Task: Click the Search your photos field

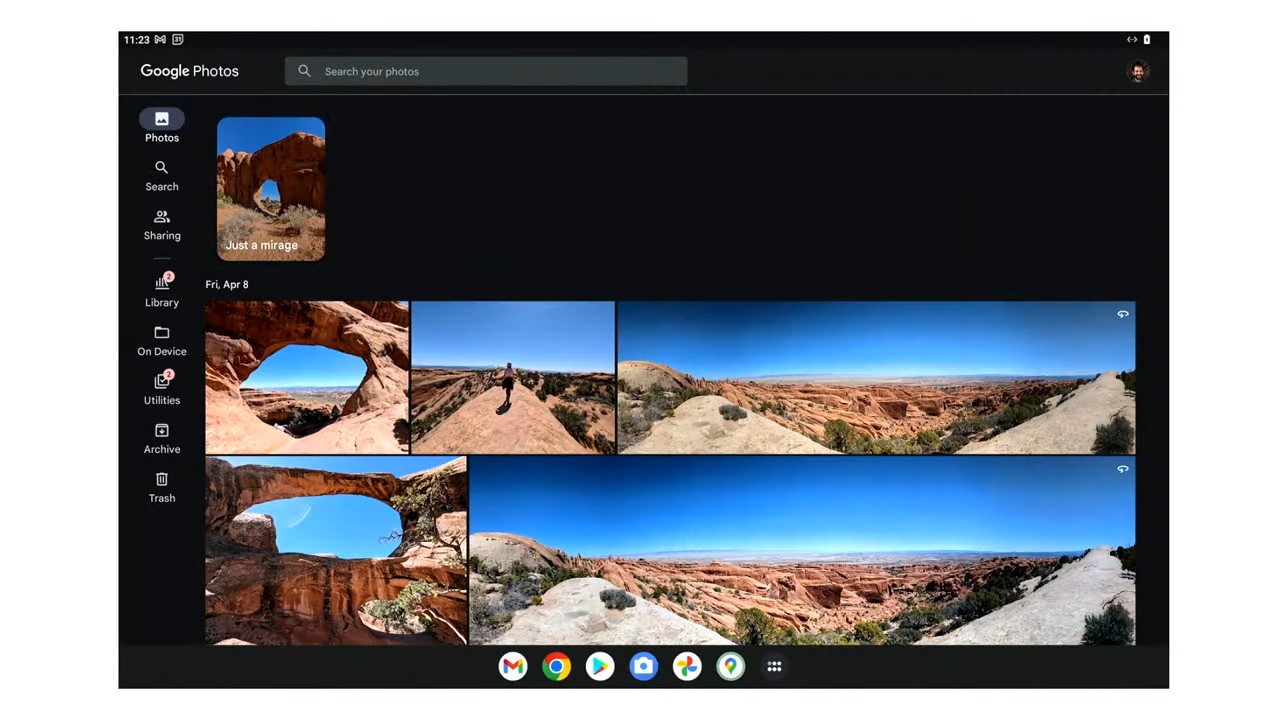Action: [486, 71]
